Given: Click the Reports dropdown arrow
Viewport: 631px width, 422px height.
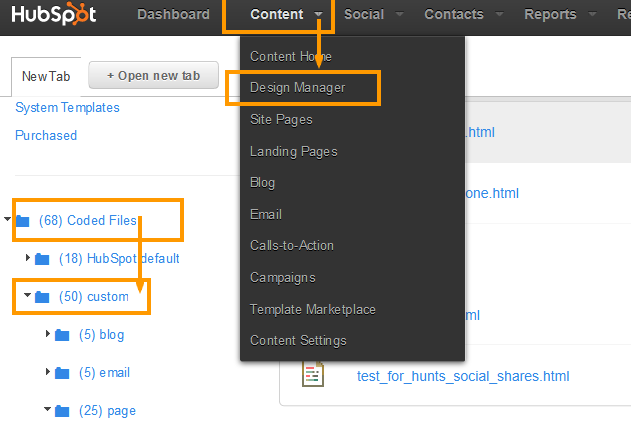Looking at the screenshot, I should [x=592, y=14].
